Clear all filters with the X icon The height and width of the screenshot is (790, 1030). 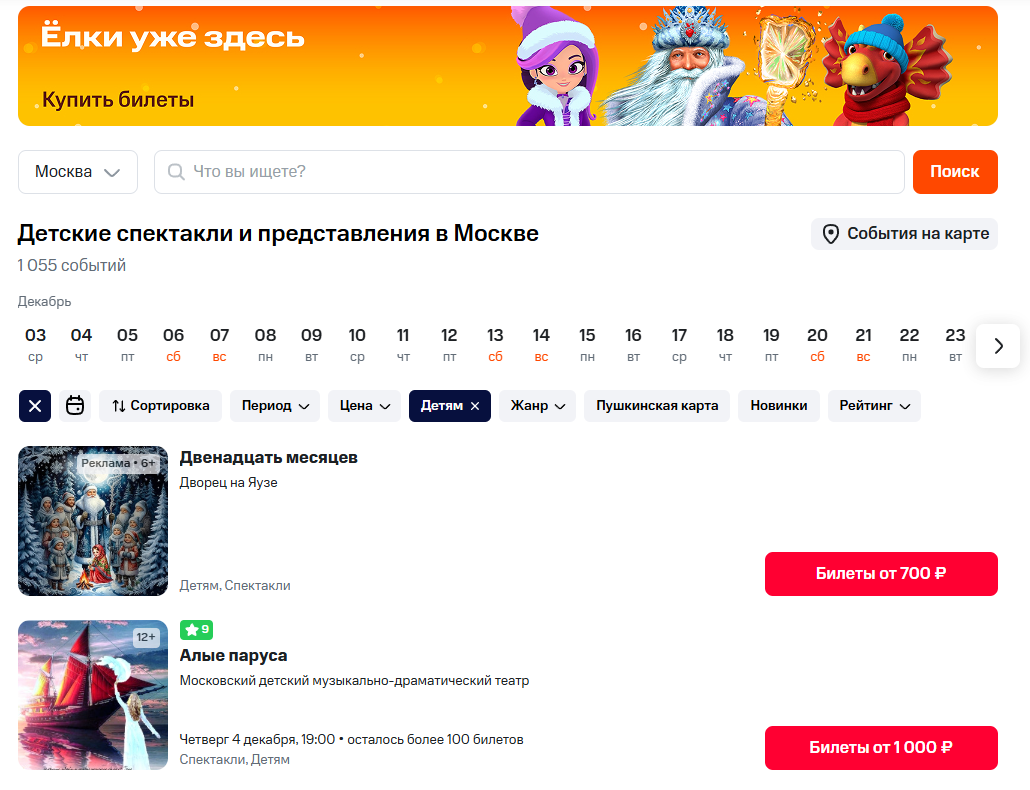pos(35,406)
